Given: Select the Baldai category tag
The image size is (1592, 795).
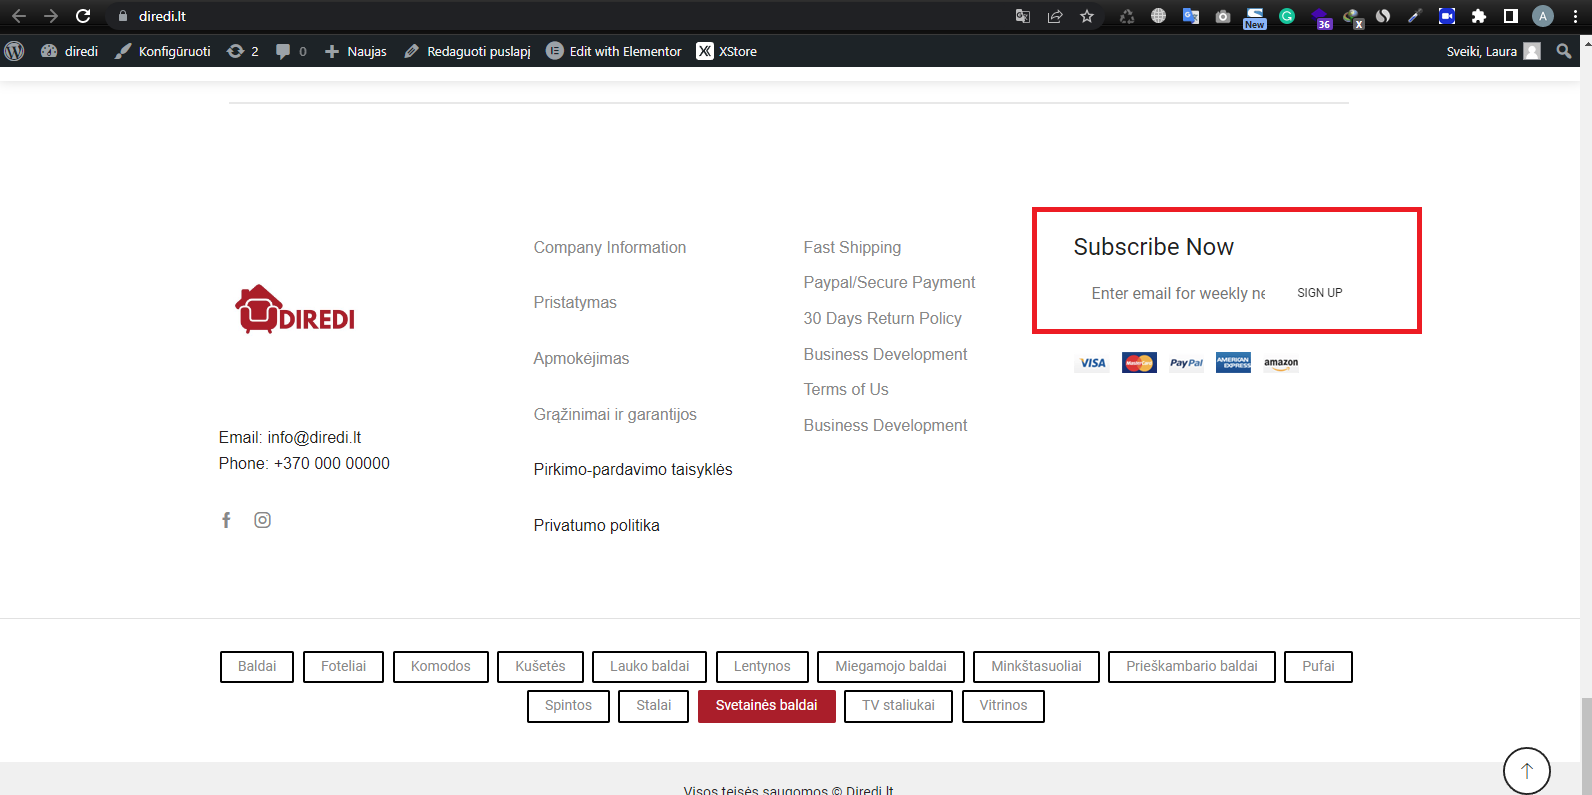Looking at the screenshot, I should tap(257, 666).
